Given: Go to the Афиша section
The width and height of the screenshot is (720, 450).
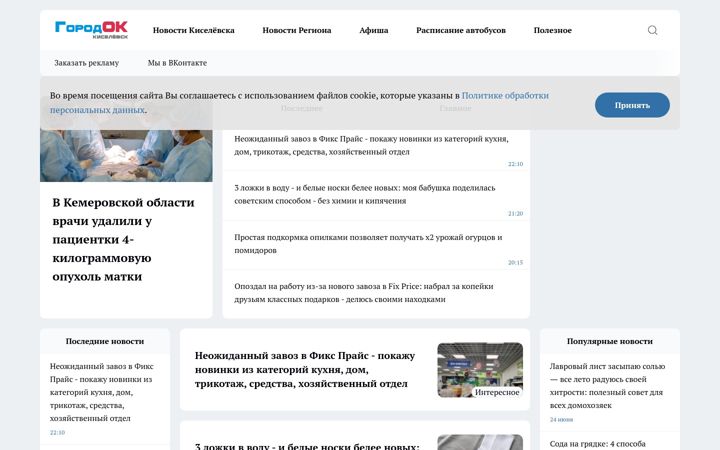Looking at the screenshot, I should click(373, 30).
